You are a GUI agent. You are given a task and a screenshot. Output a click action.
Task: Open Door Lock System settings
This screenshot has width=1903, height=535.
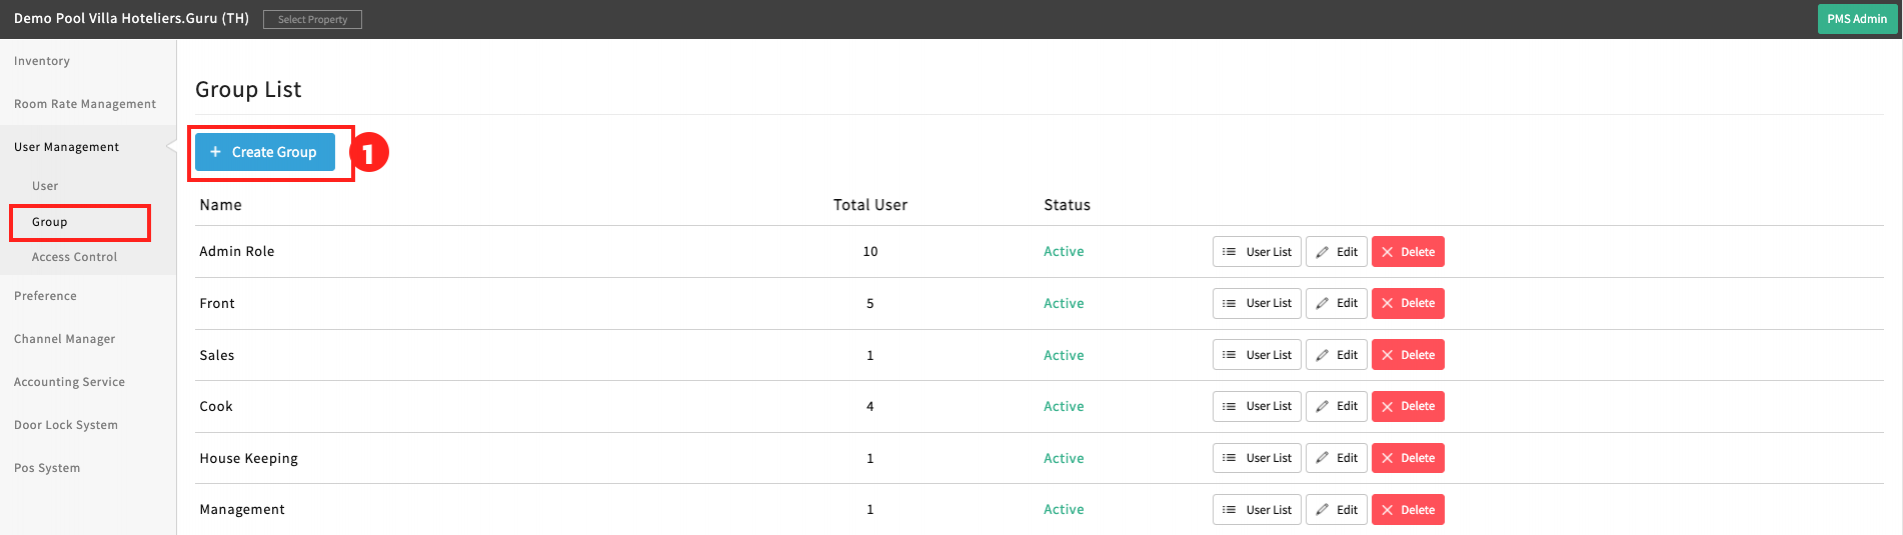66,425
